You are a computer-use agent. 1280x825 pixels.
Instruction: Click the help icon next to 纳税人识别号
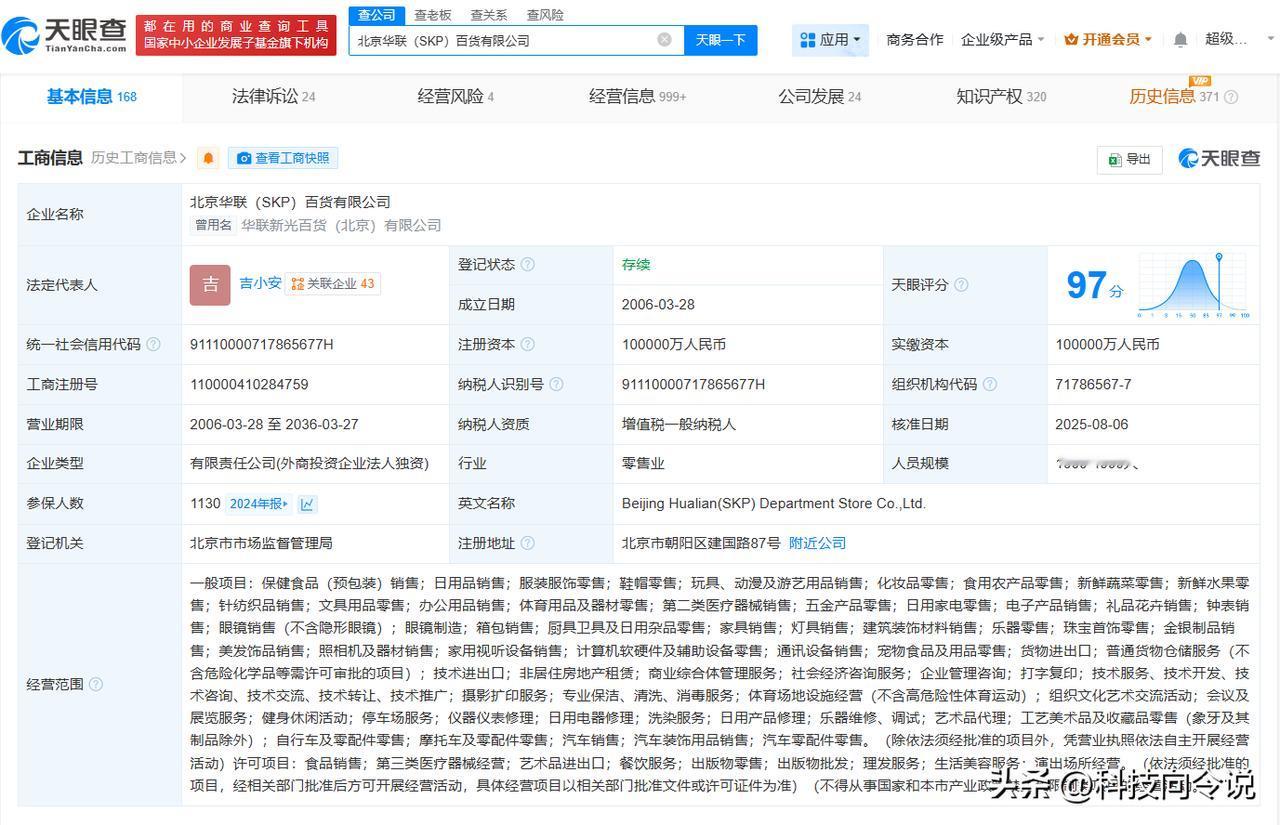coord(556,384)
